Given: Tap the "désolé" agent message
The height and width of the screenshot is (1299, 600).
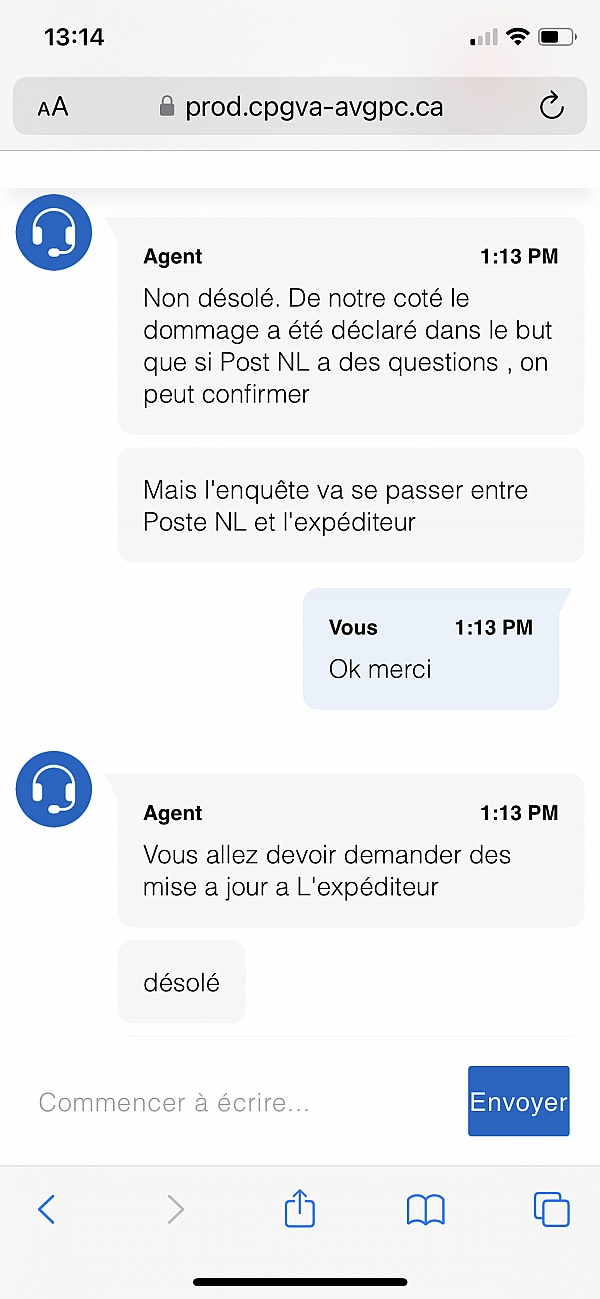Looking at the screenshot, I should pyautogui.click(x=182, y=982).
